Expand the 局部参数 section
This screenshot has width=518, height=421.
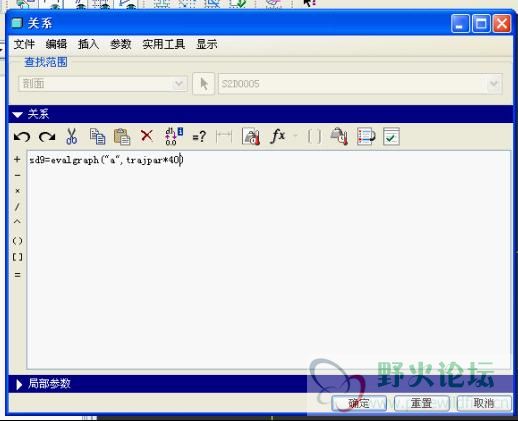(19, 384)
